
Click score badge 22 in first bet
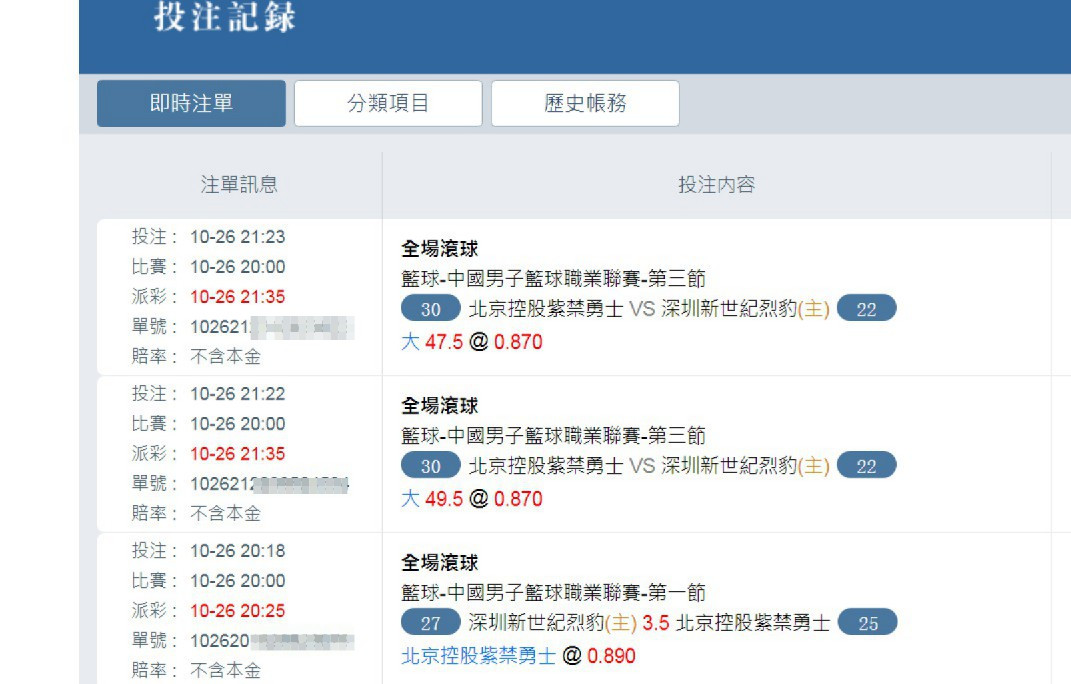[x=866, y=309]
